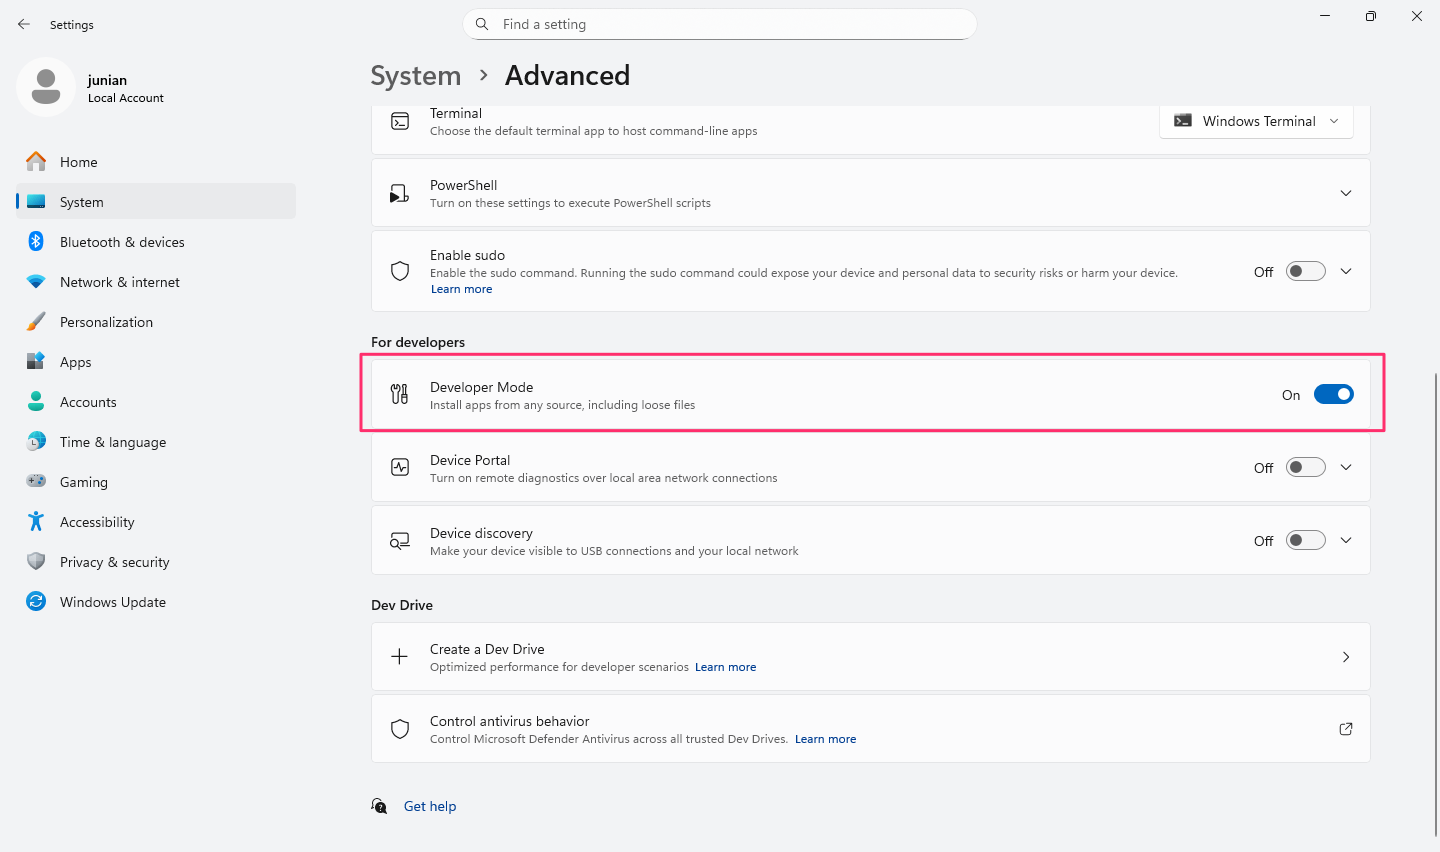1440x852 pixels.
Task: Click the external link icon for antivirus behavior
Action: pyautogui.click(x=1346, y=729)
